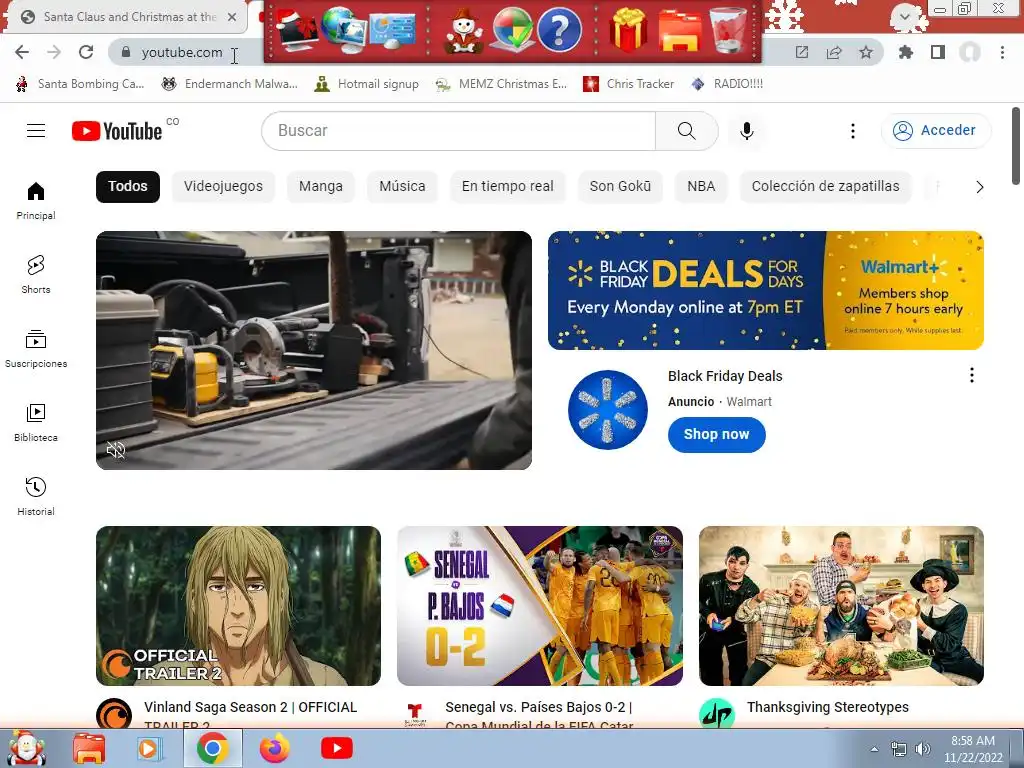The image size is (1024, 768).
Task: Click the Walmart Black Friday banner
Action: click(765, 290)
